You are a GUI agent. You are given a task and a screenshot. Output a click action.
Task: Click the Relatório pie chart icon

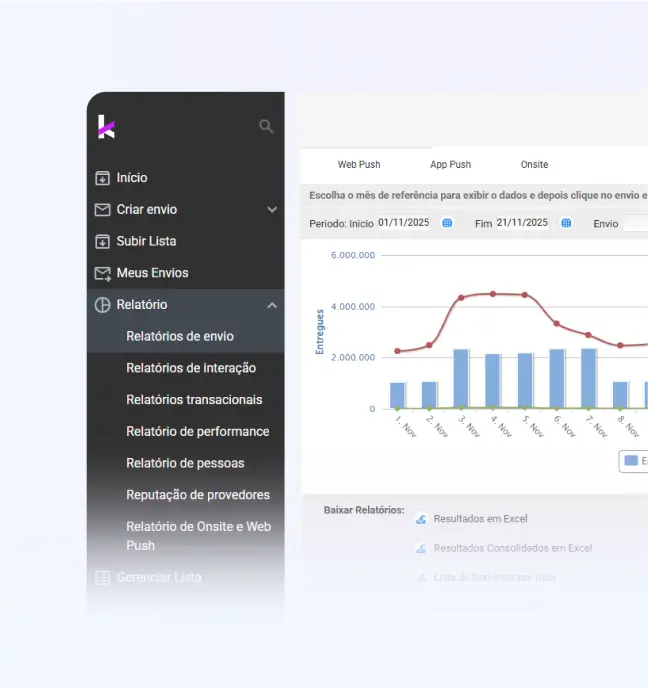click(x=102, y=305)
